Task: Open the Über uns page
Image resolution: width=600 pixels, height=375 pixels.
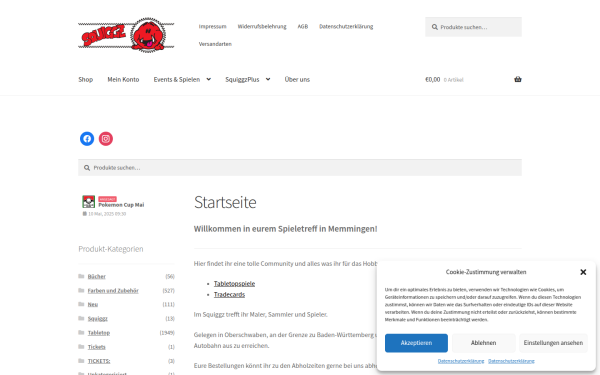Action: (x=297, y=79)
